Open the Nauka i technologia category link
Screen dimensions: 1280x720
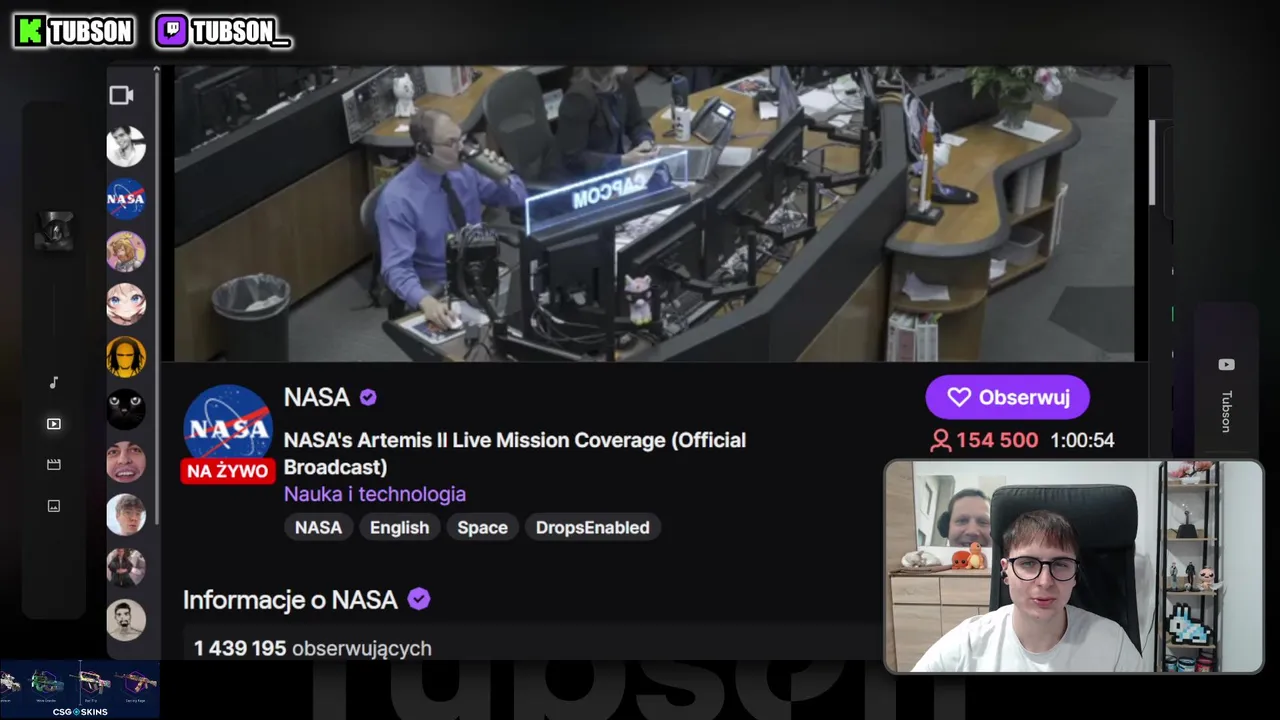375,494
